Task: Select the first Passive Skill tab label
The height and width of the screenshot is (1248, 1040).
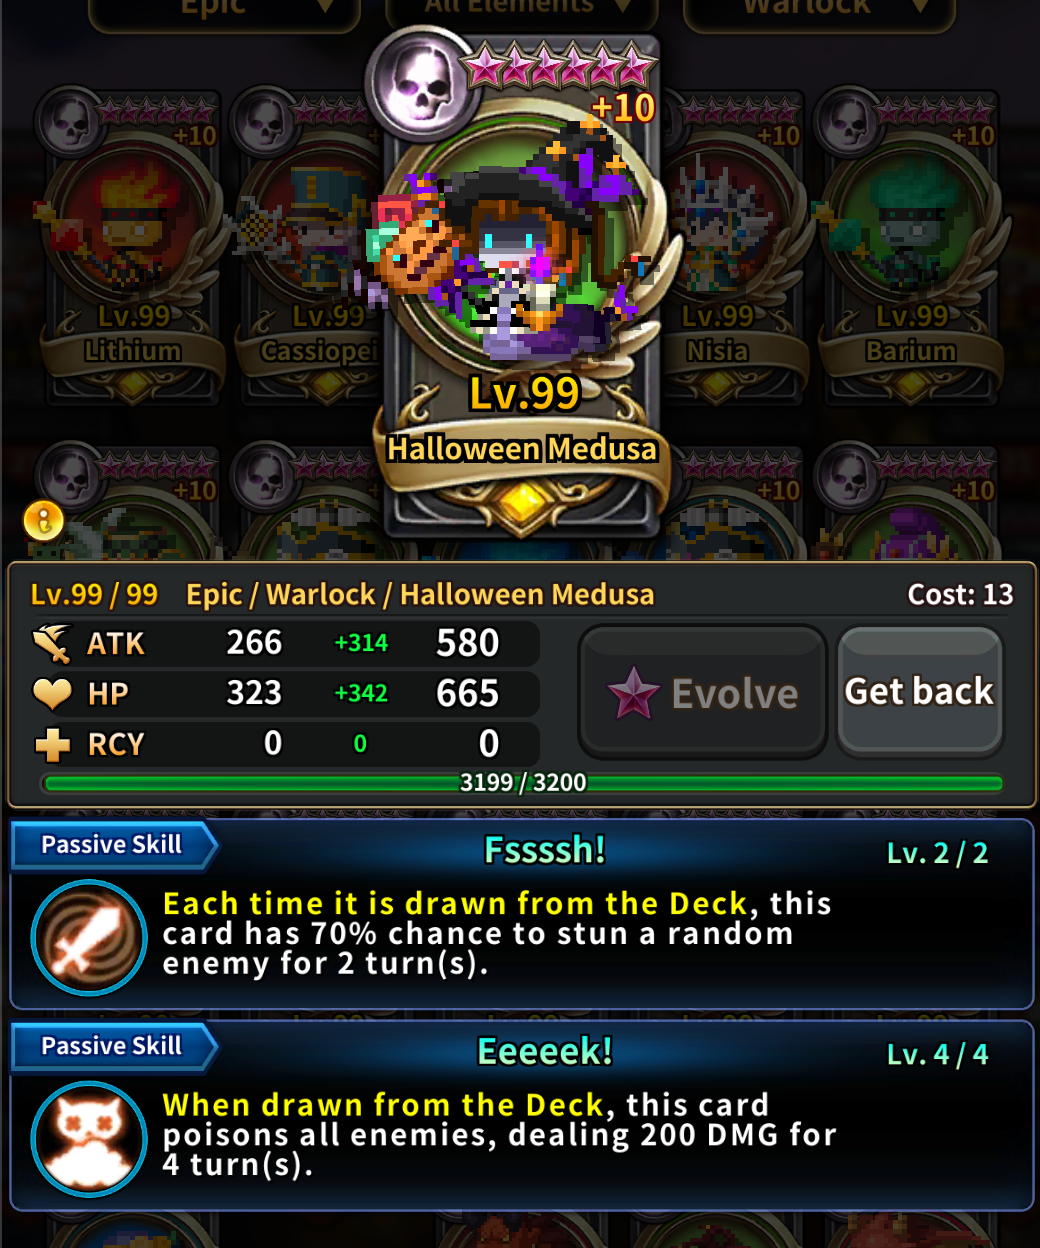Action: 112,845
